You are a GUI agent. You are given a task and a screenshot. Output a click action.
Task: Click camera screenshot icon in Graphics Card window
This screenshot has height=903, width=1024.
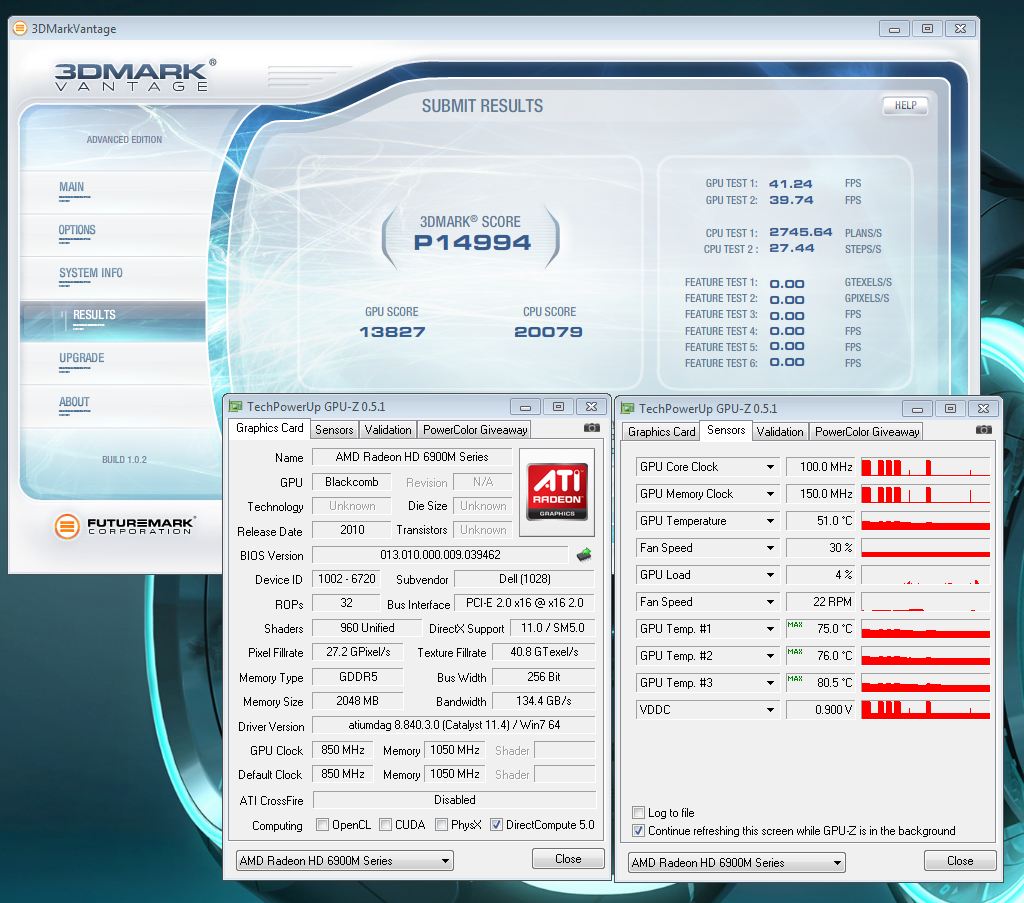click(592, 428)
